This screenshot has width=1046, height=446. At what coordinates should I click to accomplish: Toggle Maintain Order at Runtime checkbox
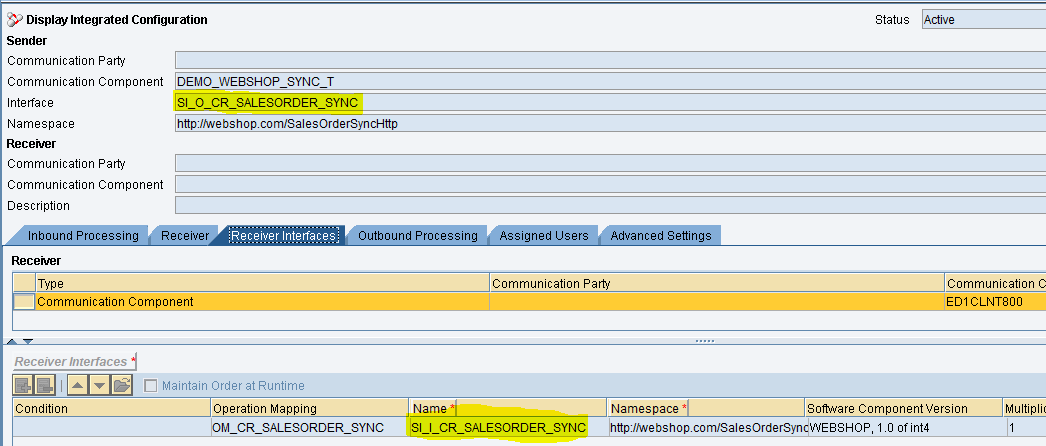[x=151, y=386]
